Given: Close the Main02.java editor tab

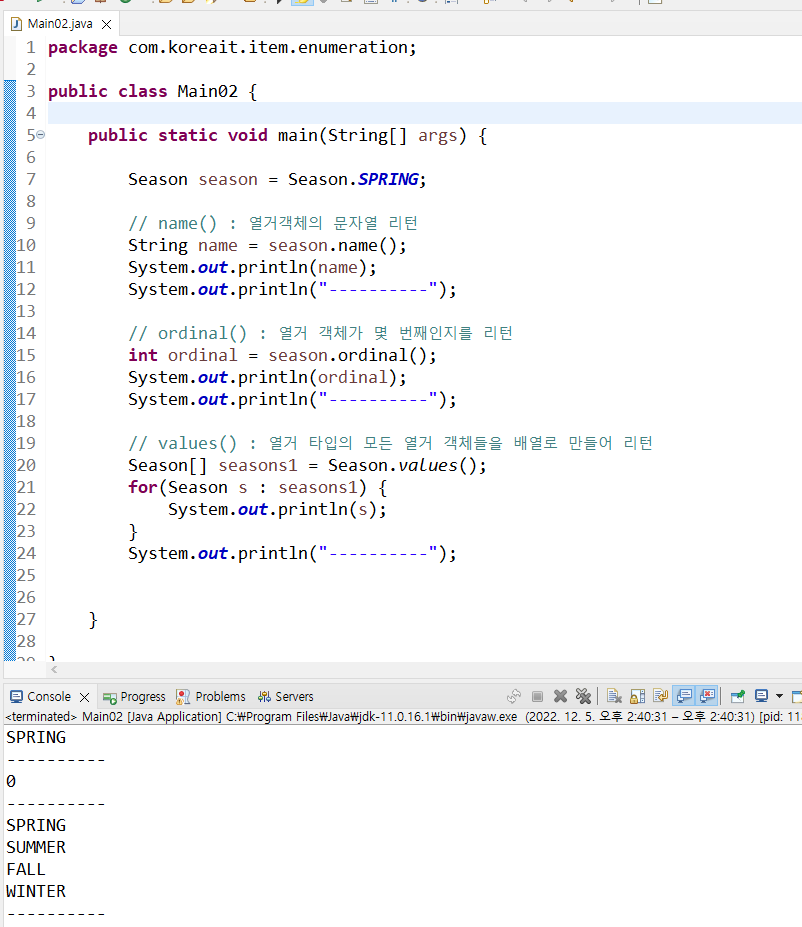Looking at the screenshot, I should [106, 24].
